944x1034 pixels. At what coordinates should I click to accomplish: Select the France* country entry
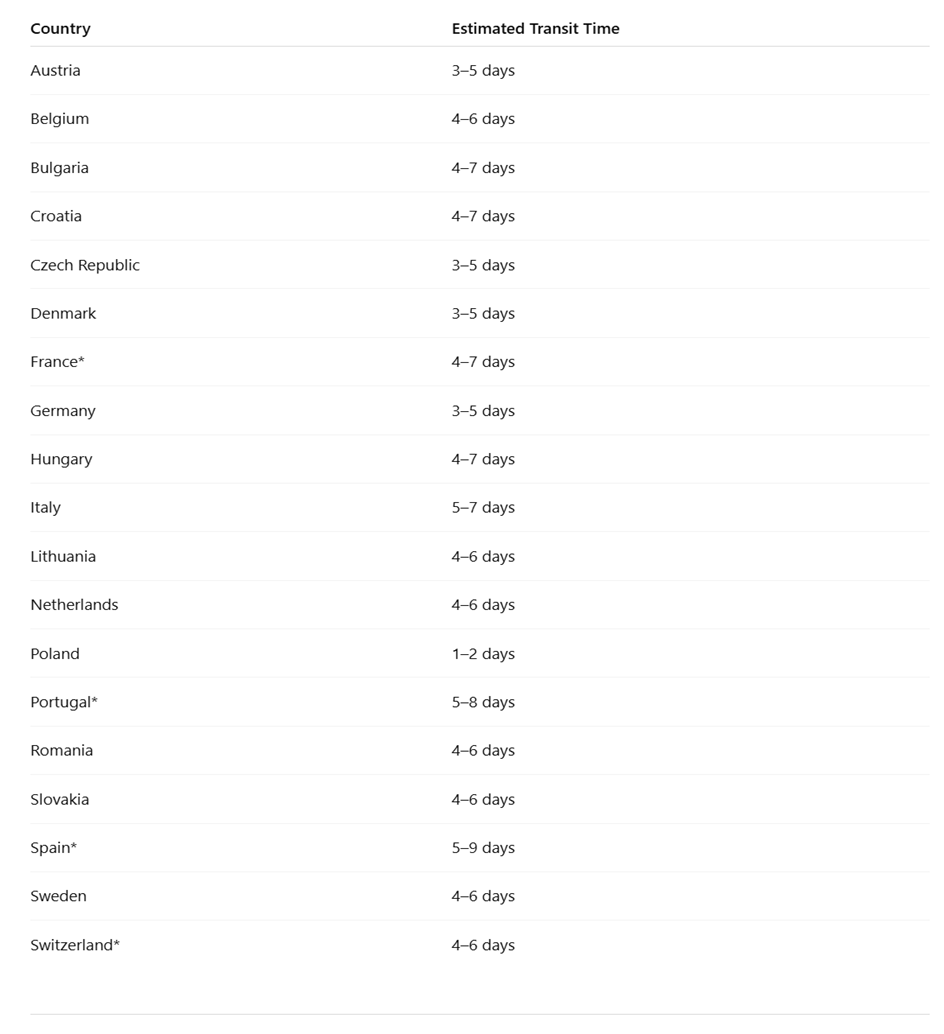click(x=57, y=362)
